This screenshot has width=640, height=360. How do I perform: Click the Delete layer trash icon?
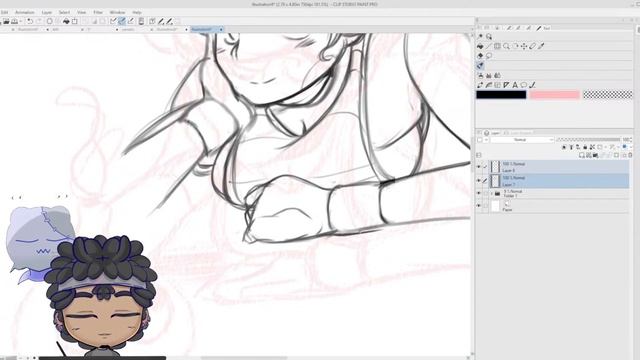(630, 155)
